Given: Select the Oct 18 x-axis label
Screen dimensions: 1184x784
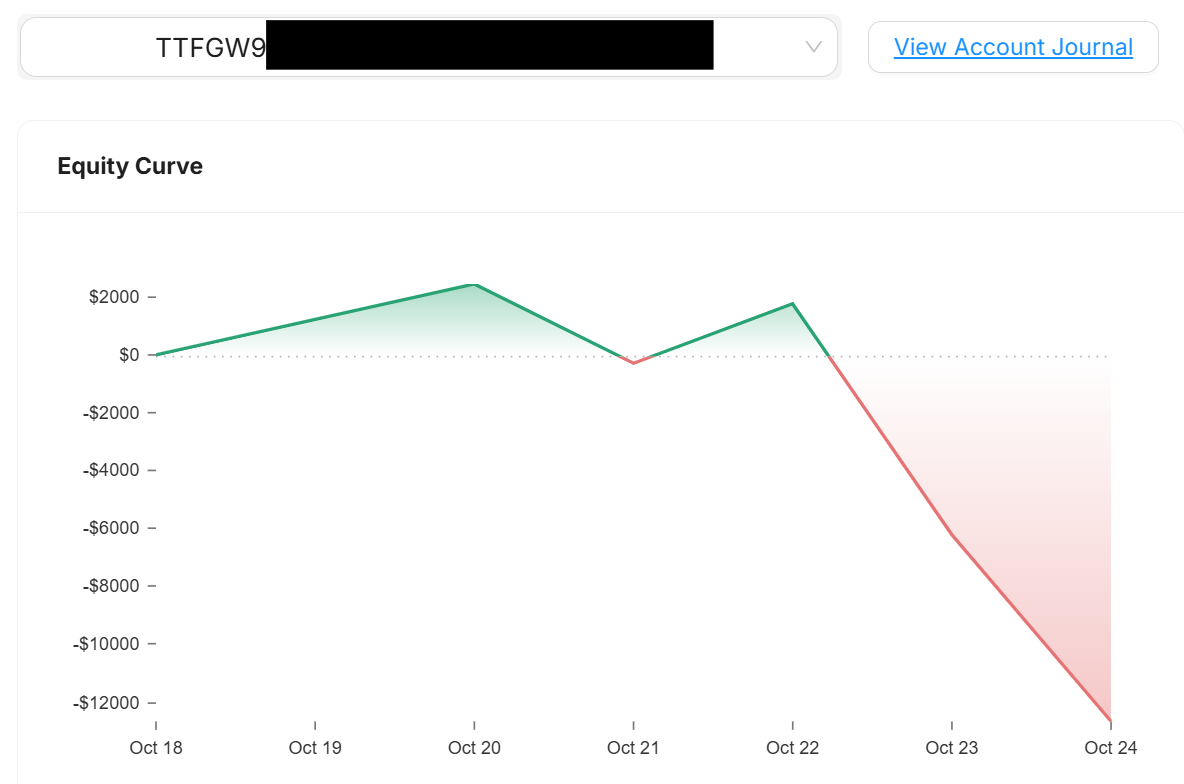Looking at the screenshot, I should tap(156, 748).
